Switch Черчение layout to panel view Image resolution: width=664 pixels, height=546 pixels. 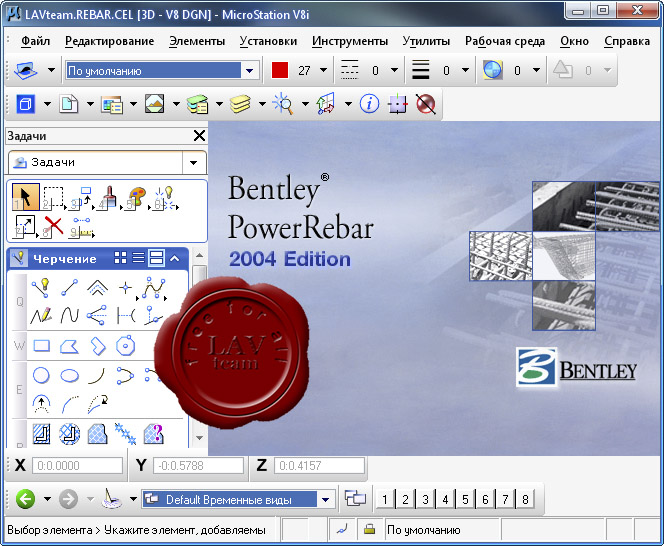coord(156,258)
